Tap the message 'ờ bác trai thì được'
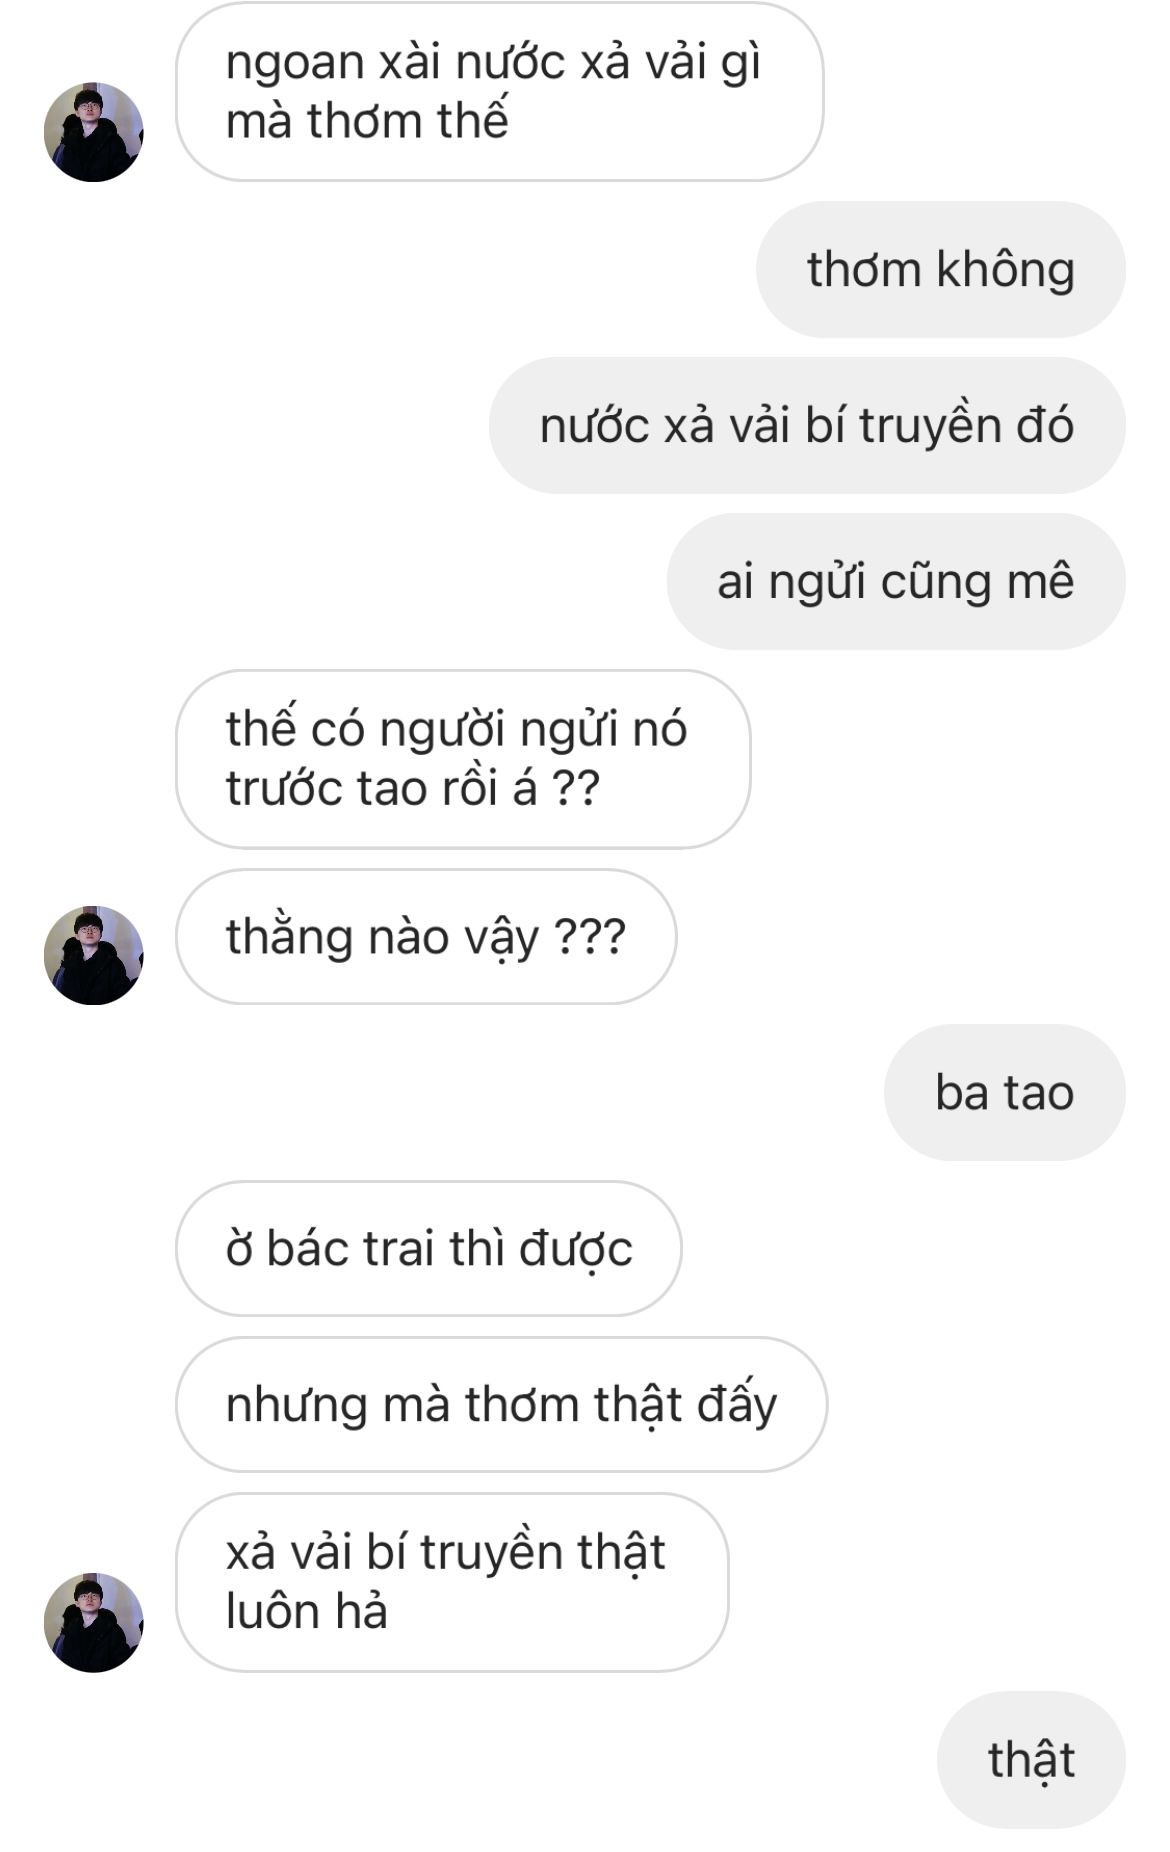 429,1248
